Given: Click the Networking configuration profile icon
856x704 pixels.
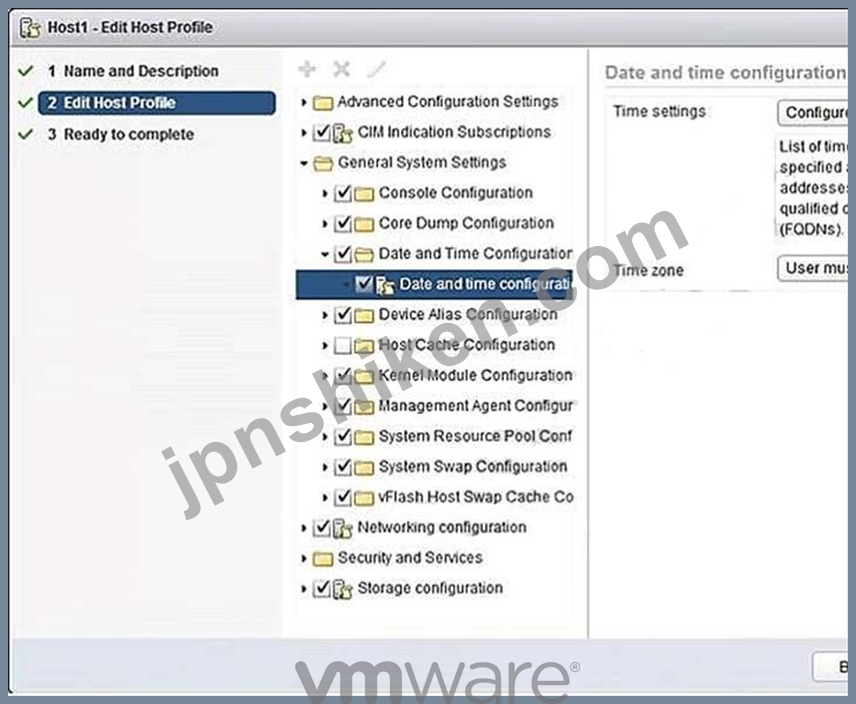Looking at the screenshot, I should pos(342,528).
